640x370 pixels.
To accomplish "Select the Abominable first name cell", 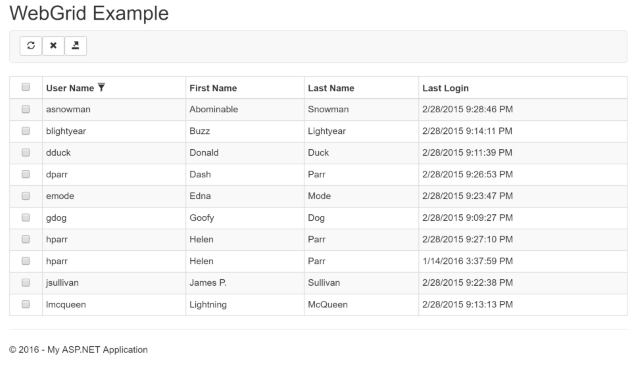I will (x=245, y=109).
